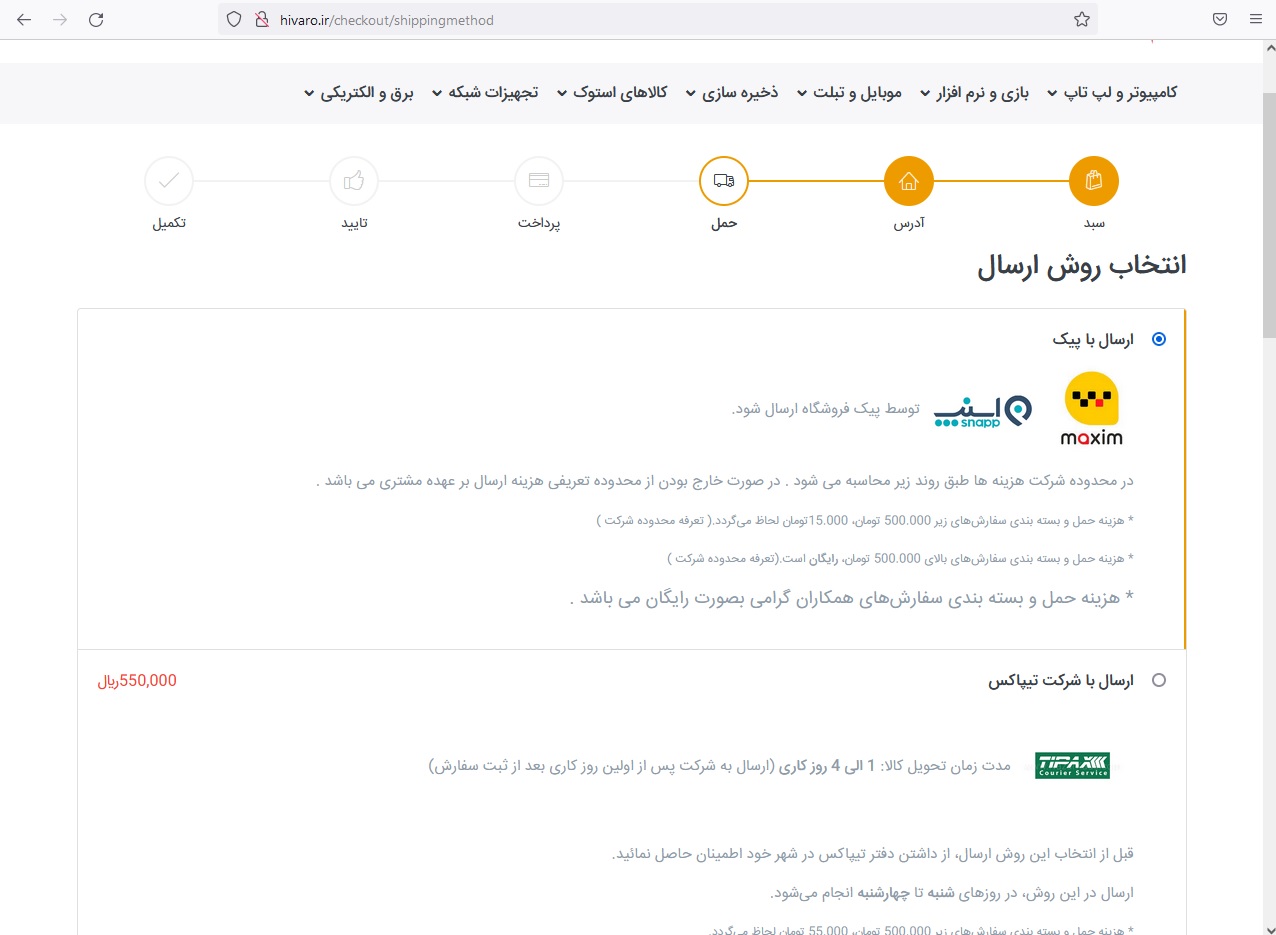1276x935 pixels.
Task: Click the address step home icon (آدرس)
Action: tap(908, 181)
